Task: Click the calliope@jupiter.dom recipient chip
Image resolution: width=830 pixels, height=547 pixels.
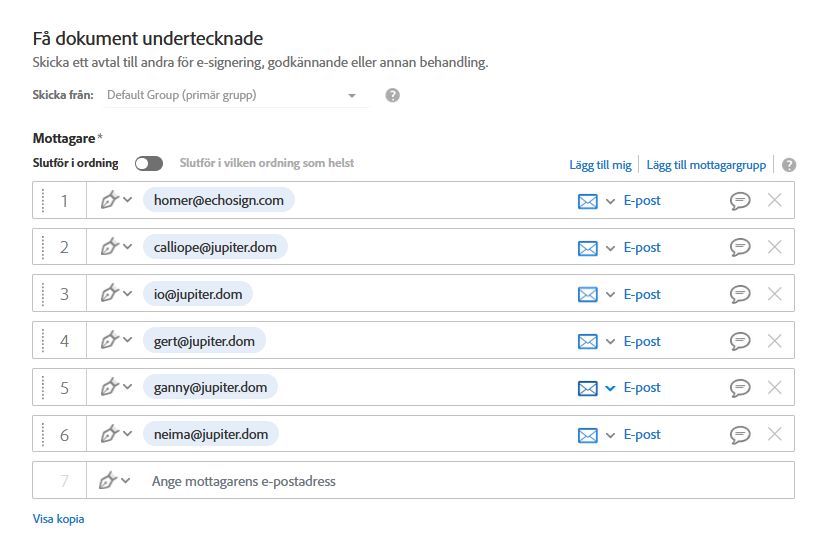Action: 215,247
